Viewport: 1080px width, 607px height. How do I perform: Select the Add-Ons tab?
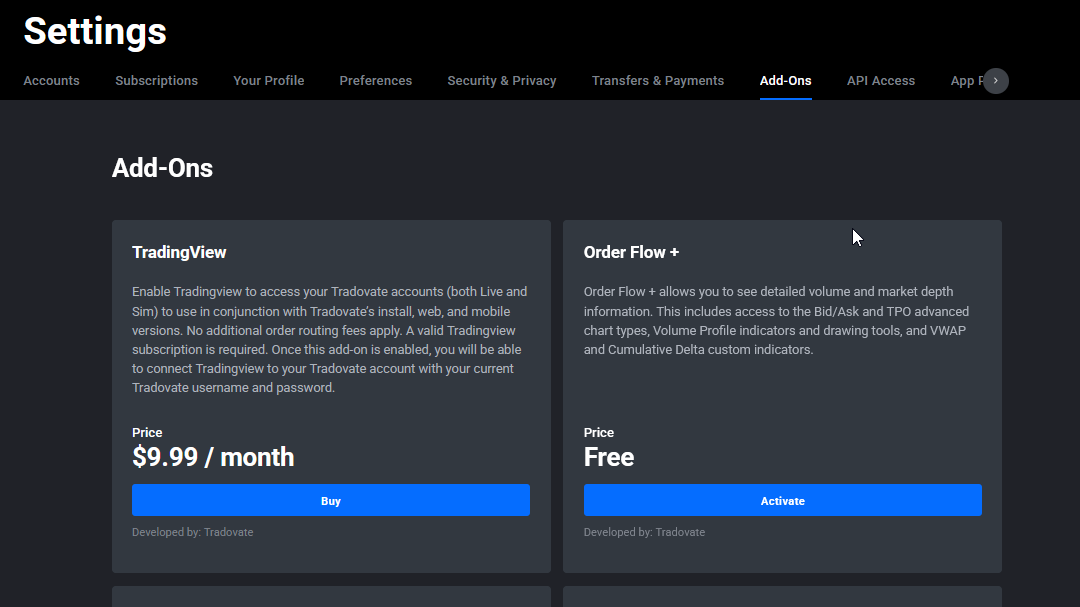click(785, 81)
